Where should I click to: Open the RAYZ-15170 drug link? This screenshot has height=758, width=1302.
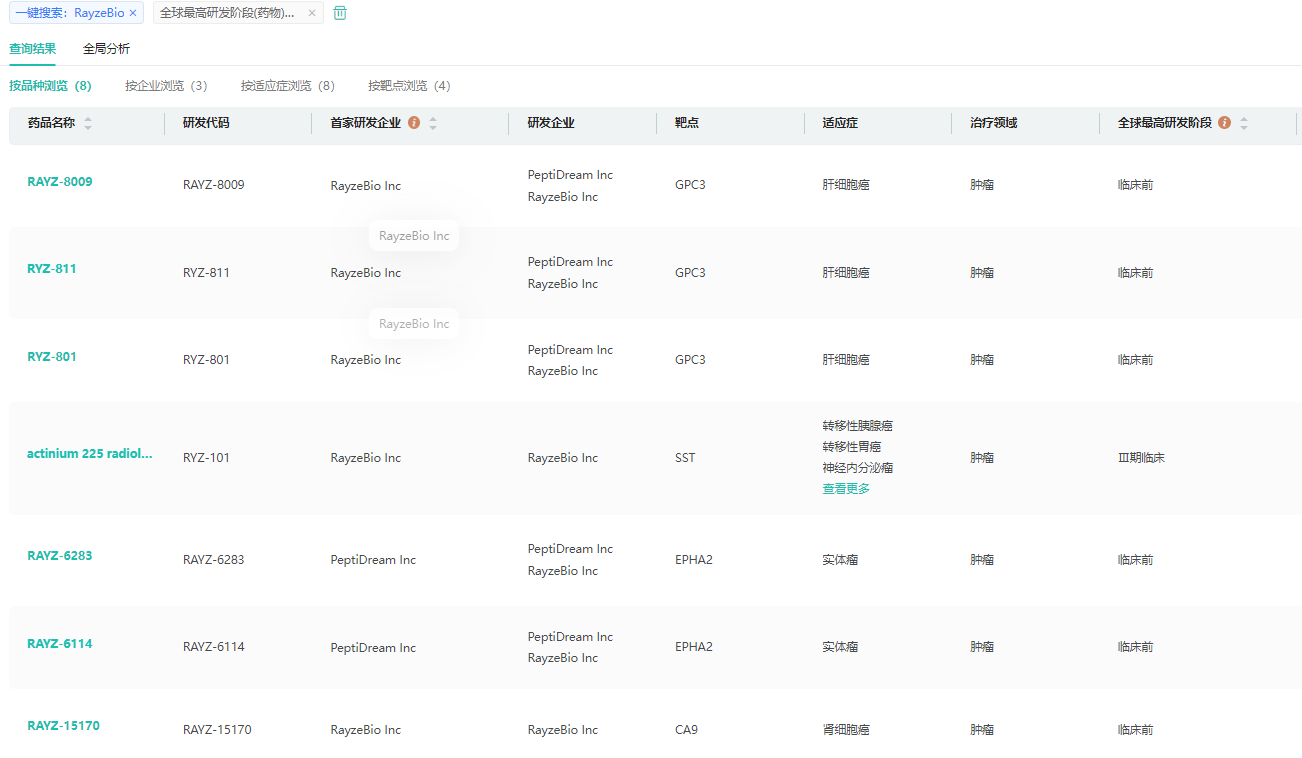click(63, 726)
